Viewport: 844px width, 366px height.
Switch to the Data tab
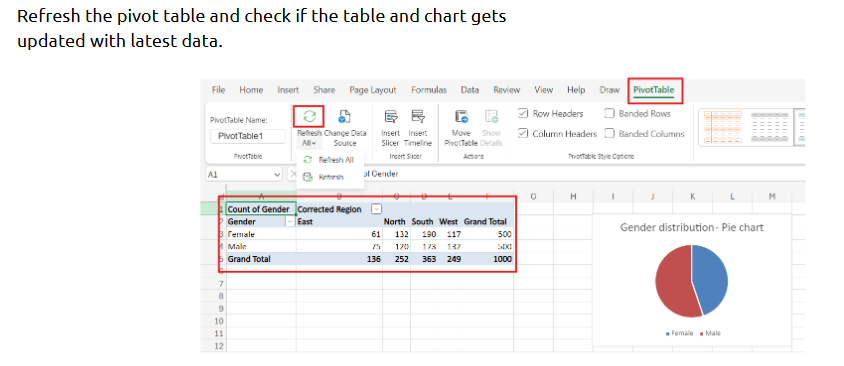coord(470,90)
